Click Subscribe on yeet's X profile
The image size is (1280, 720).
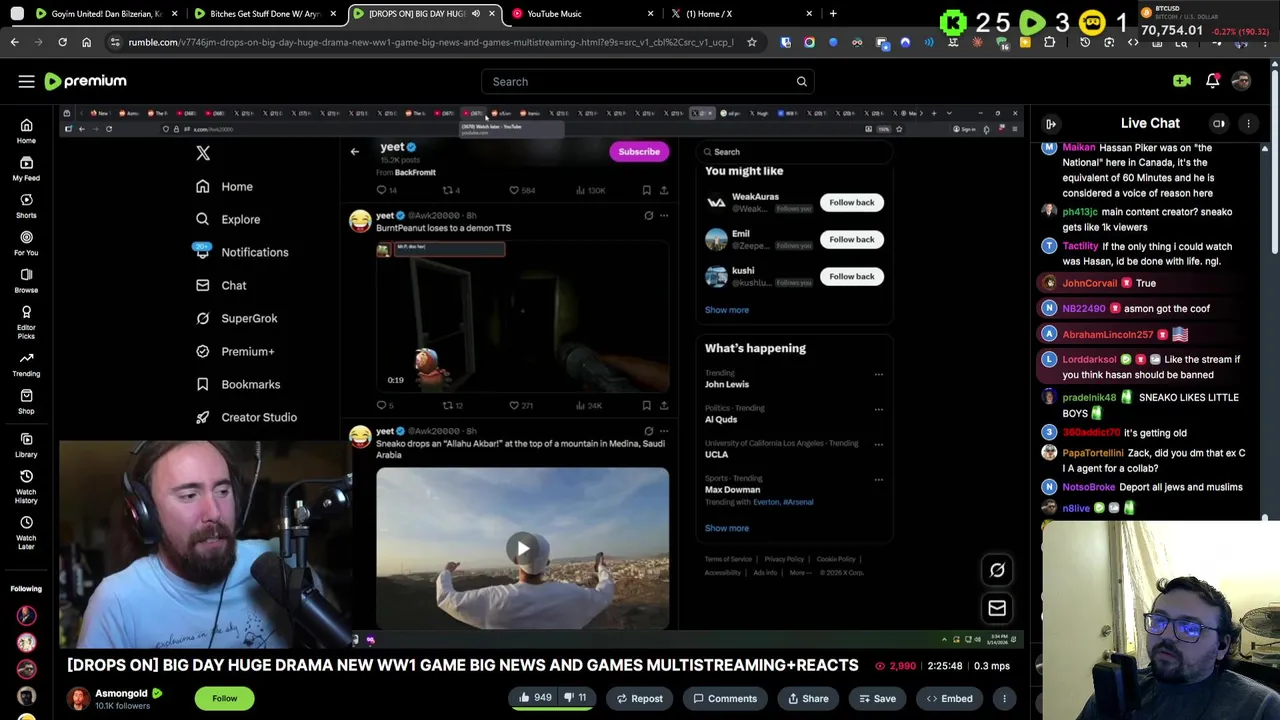[639, 151]
